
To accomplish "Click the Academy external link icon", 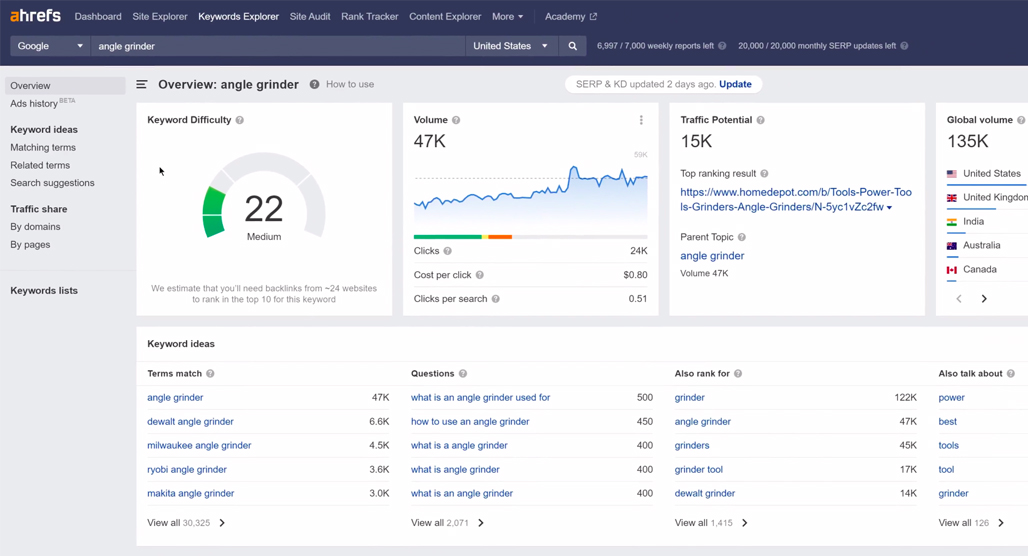I will pyautogui.click(x=593, y=16).
